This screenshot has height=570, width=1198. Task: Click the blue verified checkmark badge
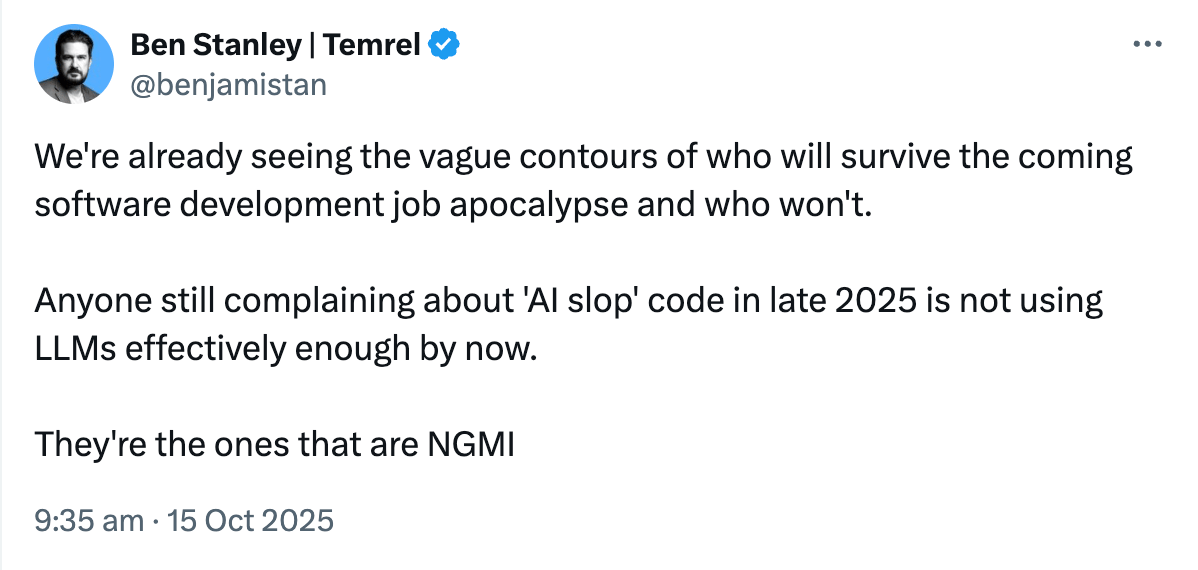(x=443, y=46)
